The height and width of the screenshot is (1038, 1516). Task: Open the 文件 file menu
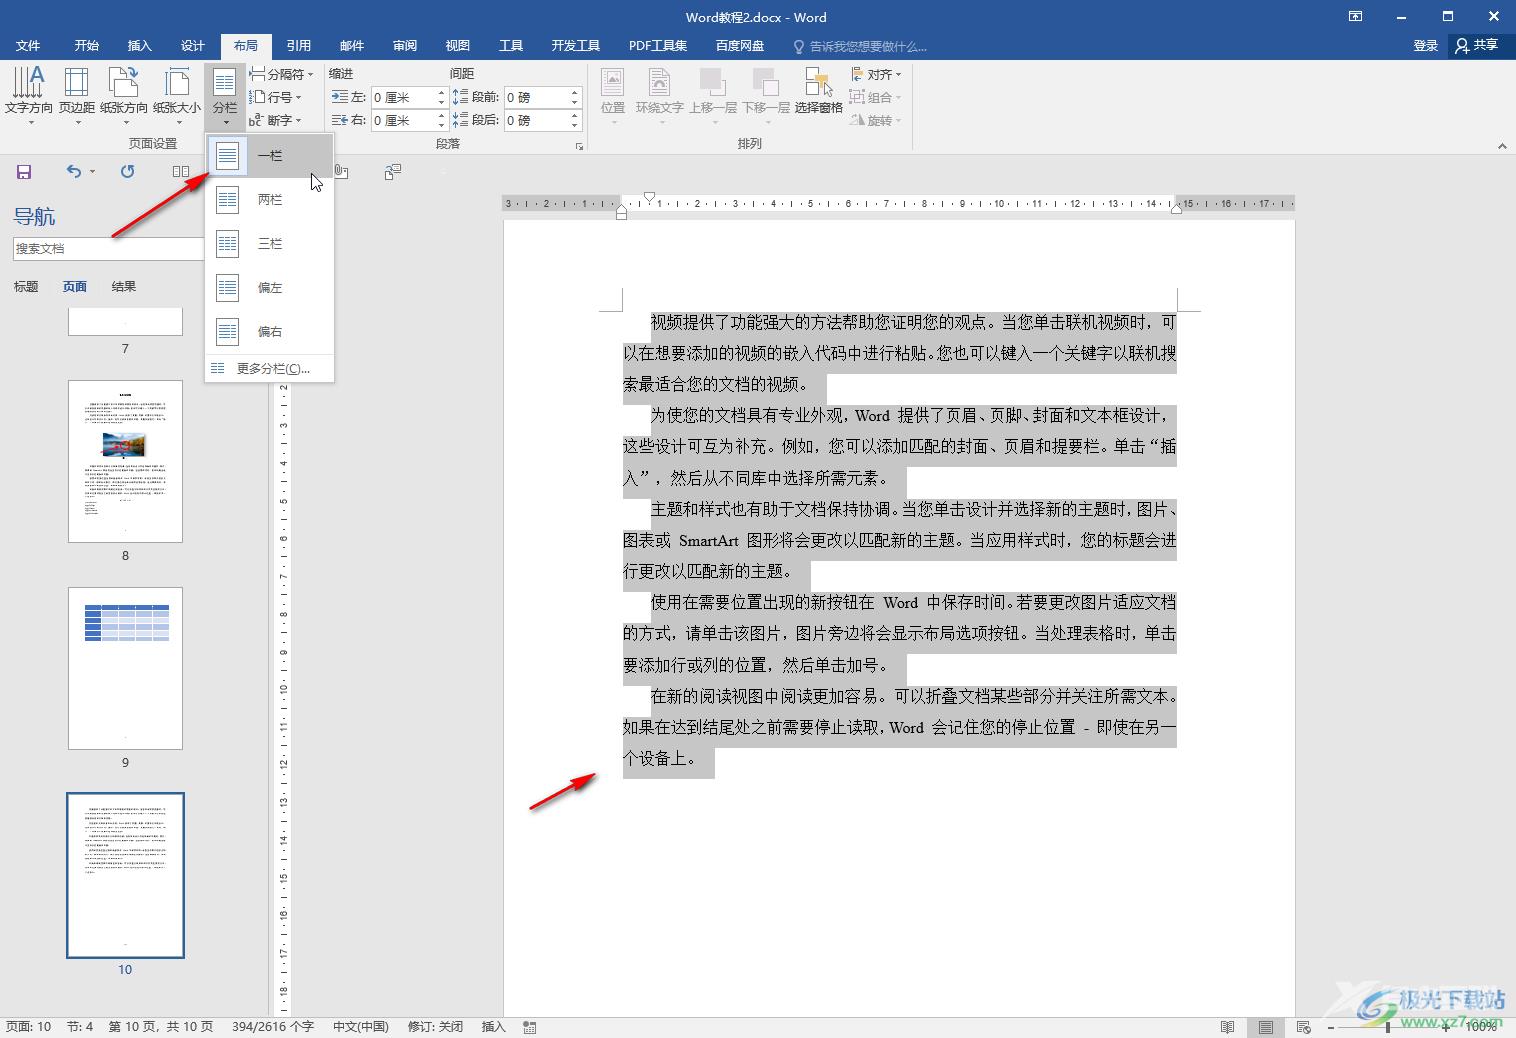pyautogui.click(x=28, y=46)
